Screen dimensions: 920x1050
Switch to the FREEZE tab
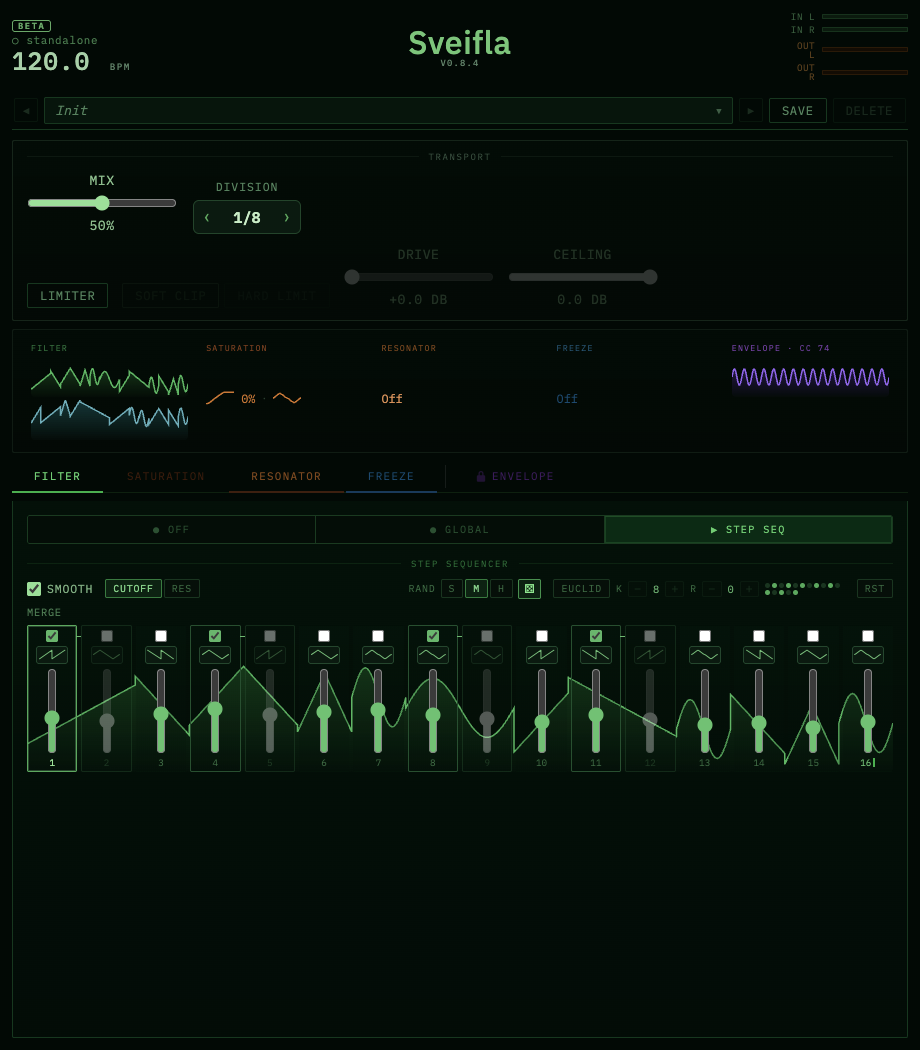[x=391, y=476]
